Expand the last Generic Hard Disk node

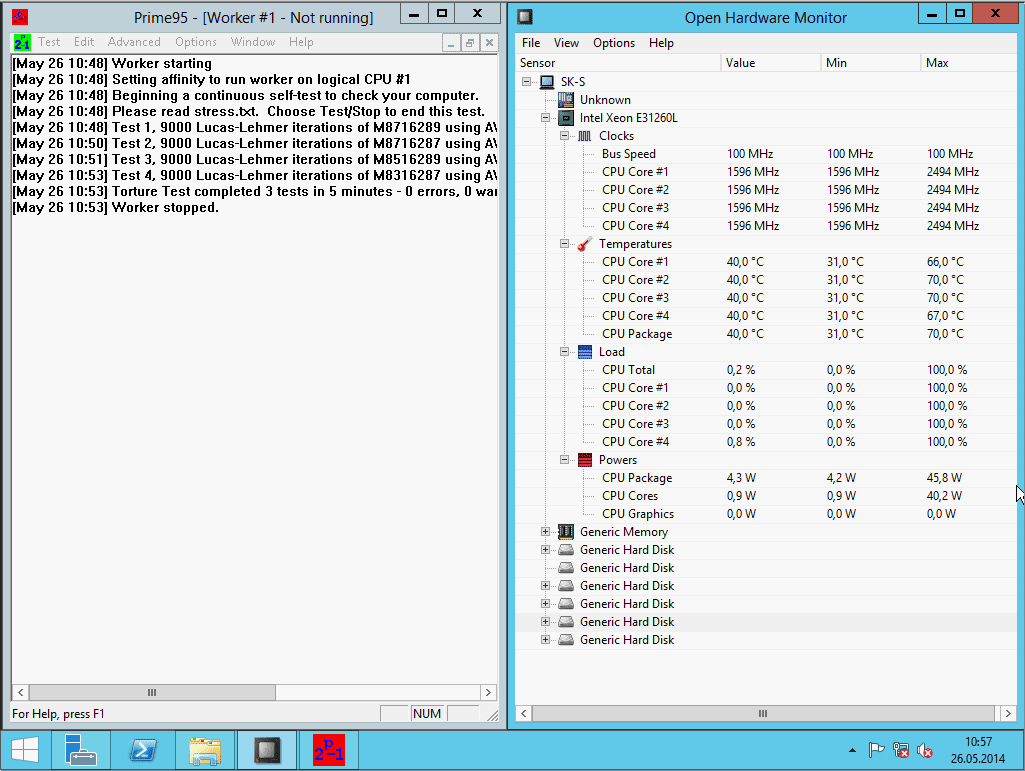click(545, 640)
